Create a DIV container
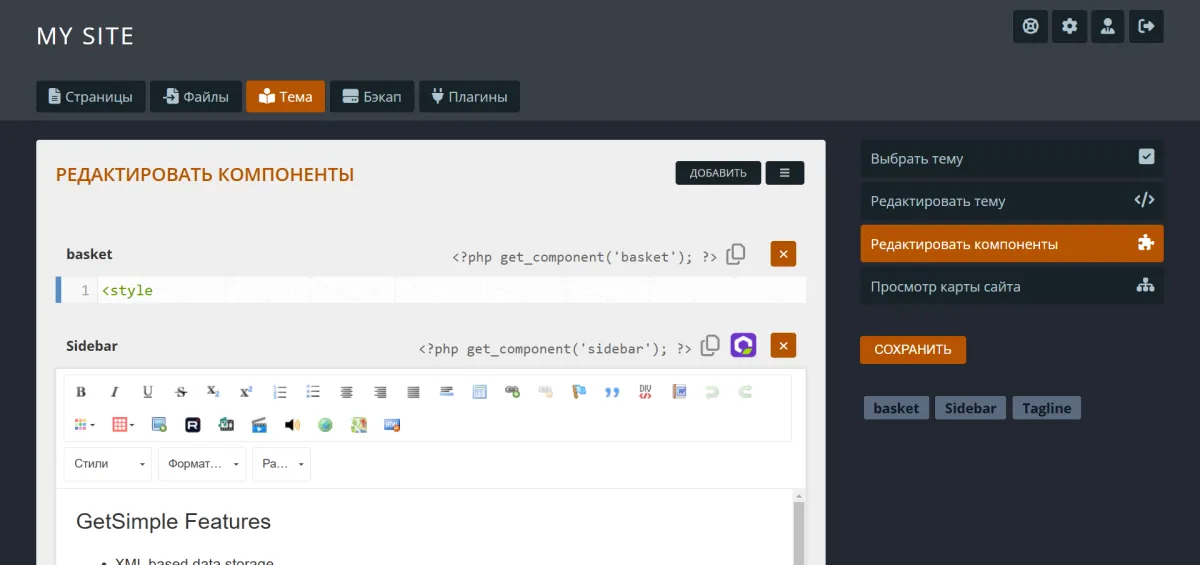The image size is (1200, 565). (x=646, y=392)
